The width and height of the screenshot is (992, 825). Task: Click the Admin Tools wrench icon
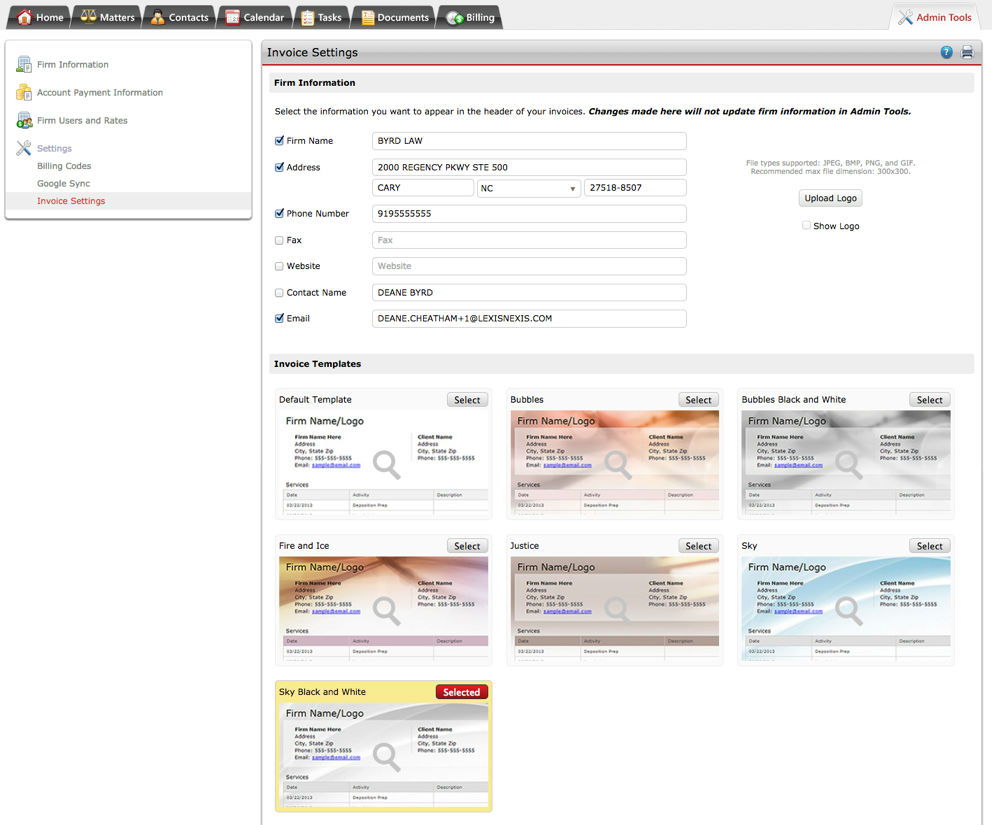(905, 17)
